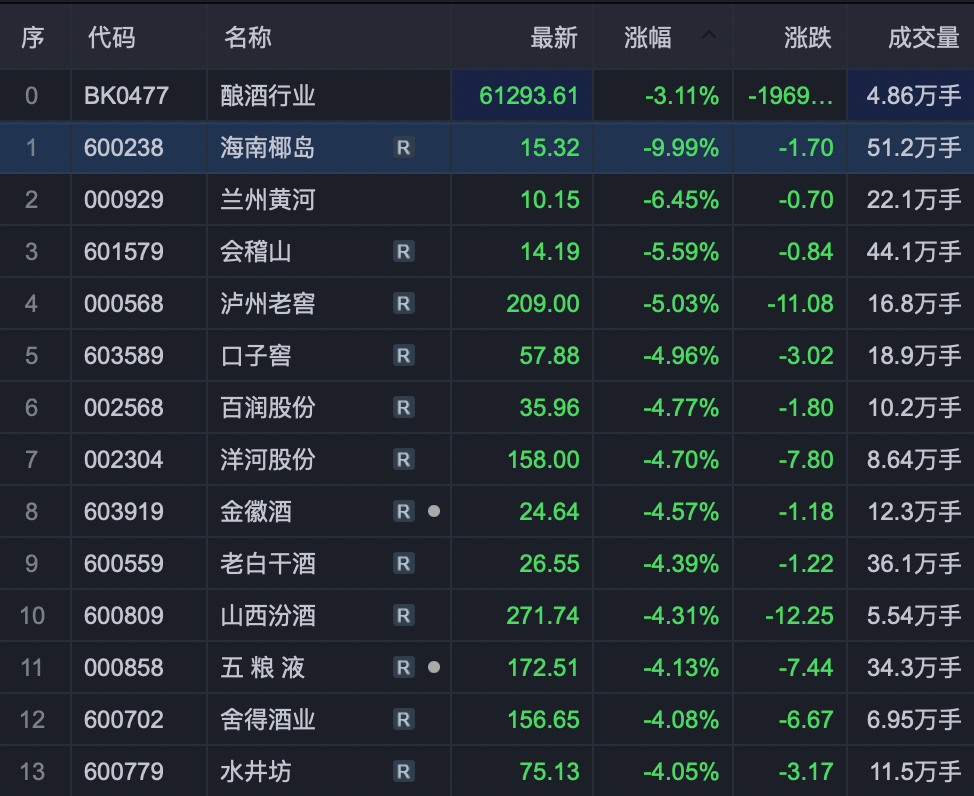Open the 山西汾酒 stock name
The height and width of the screenshot is (796, 974).
coord(268,616)
